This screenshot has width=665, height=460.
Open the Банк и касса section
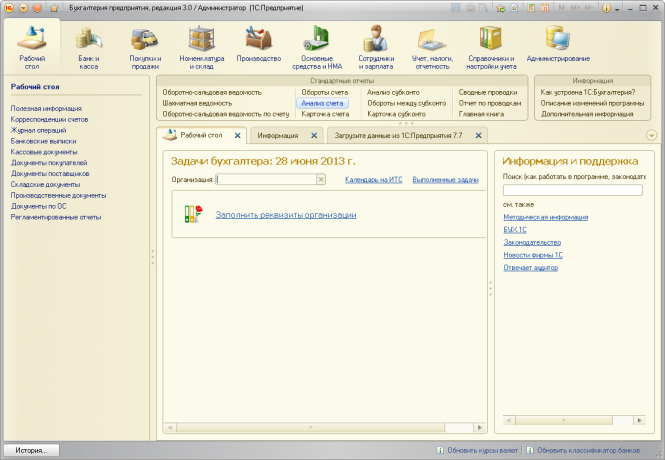coord(89,47)
